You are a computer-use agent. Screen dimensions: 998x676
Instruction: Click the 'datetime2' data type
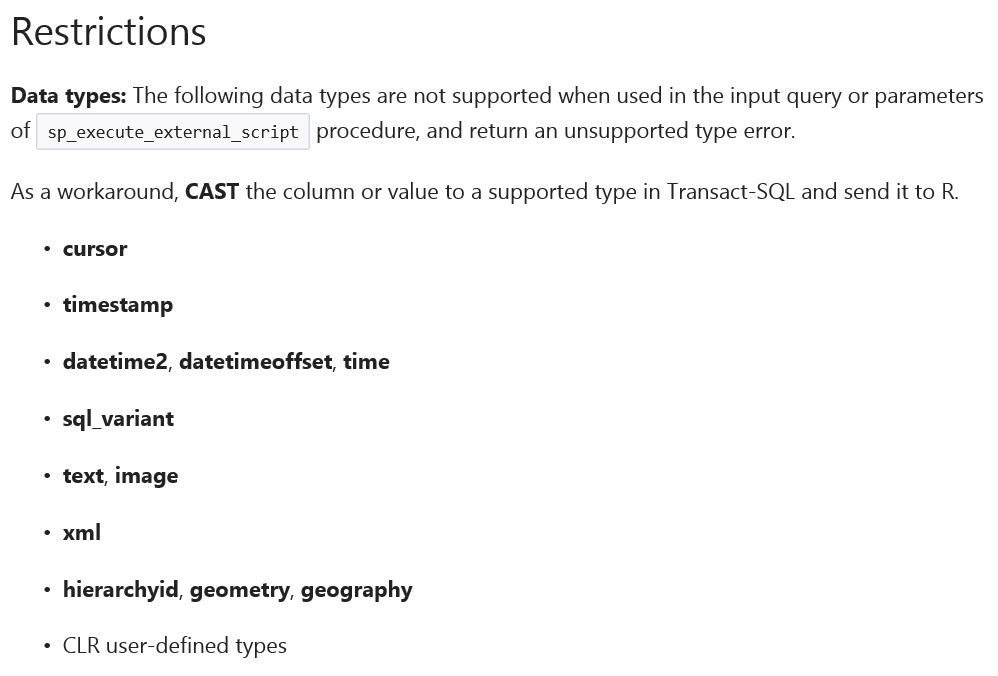[115, 362]
